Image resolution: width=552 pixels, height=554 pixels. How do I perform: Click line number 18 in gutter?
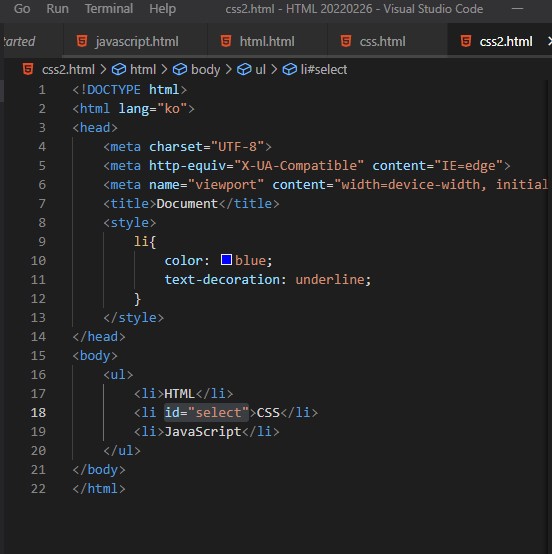tap(38, 412)
